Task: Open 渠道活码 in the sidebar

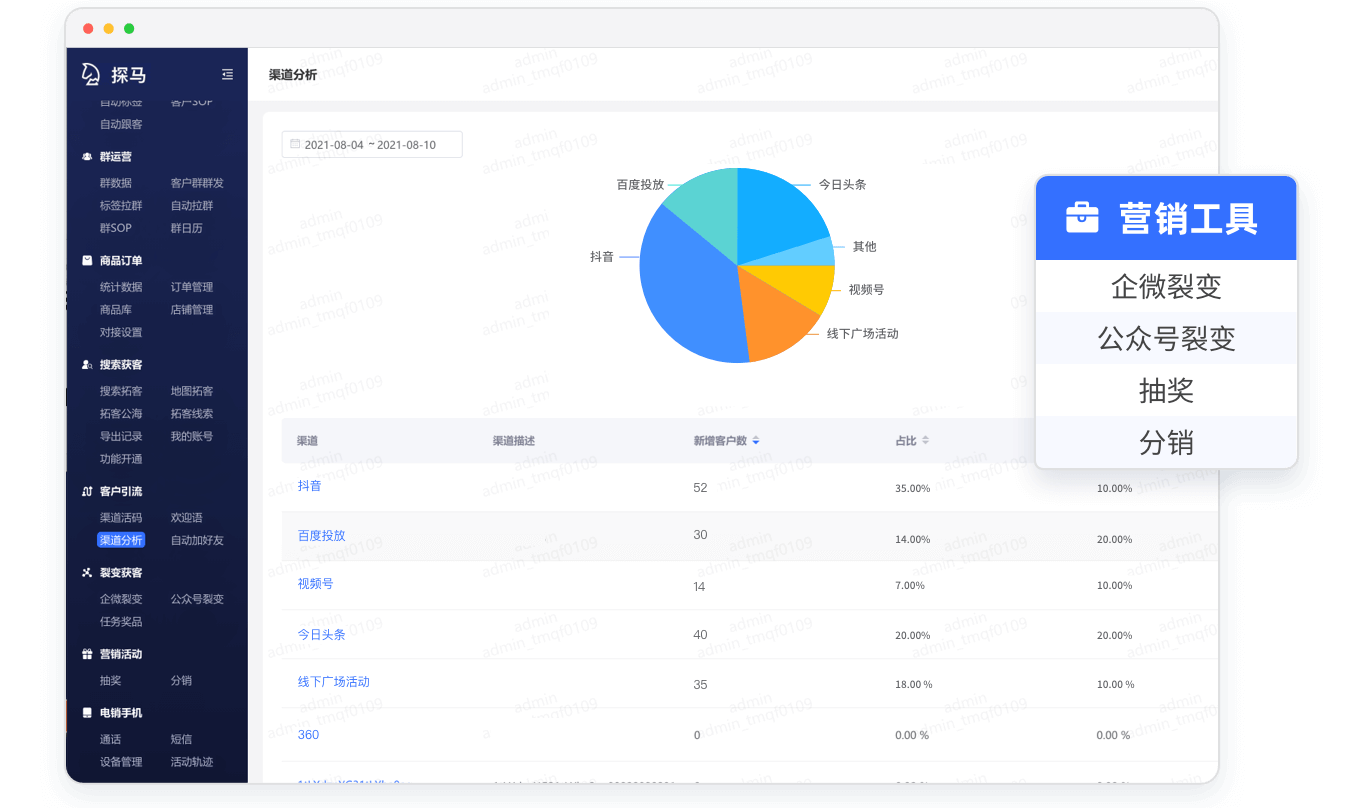Action: pos(121,518)
